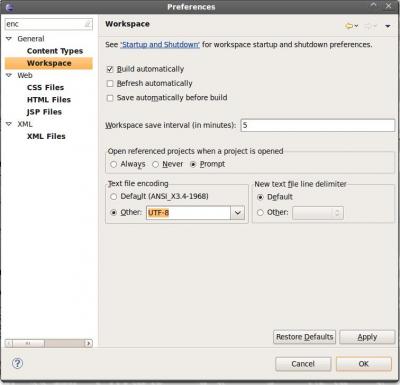
Task: Click the tree horizontal scrollbar thumb
Action: [28, 343]
